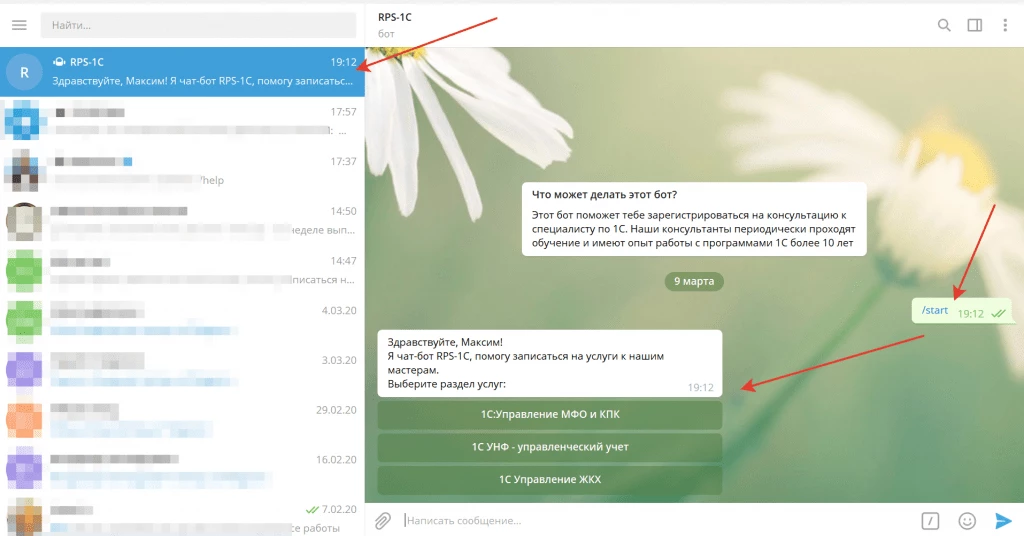Image resolution: width=1024 pixels, height=536 pixels.
Task: Open the emoji picker smiley icon
Action: pyautogui.click(x=967, y=520)
